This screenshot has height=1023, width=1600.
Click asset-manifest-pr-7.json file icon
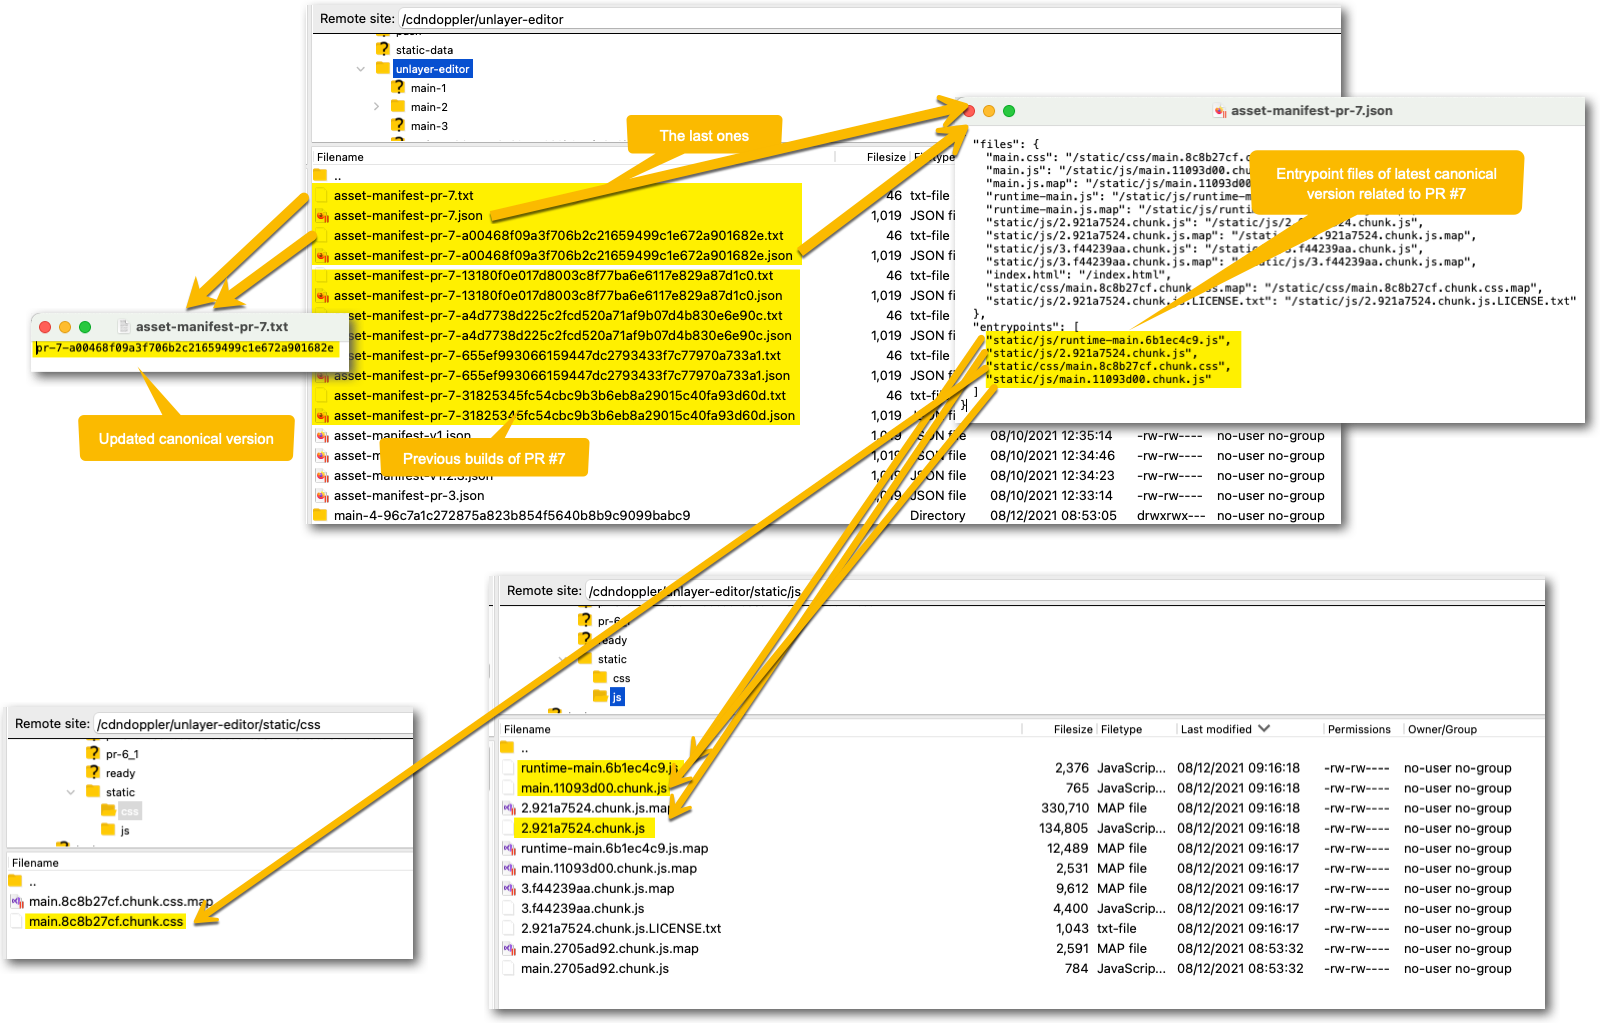click(322, 215)
